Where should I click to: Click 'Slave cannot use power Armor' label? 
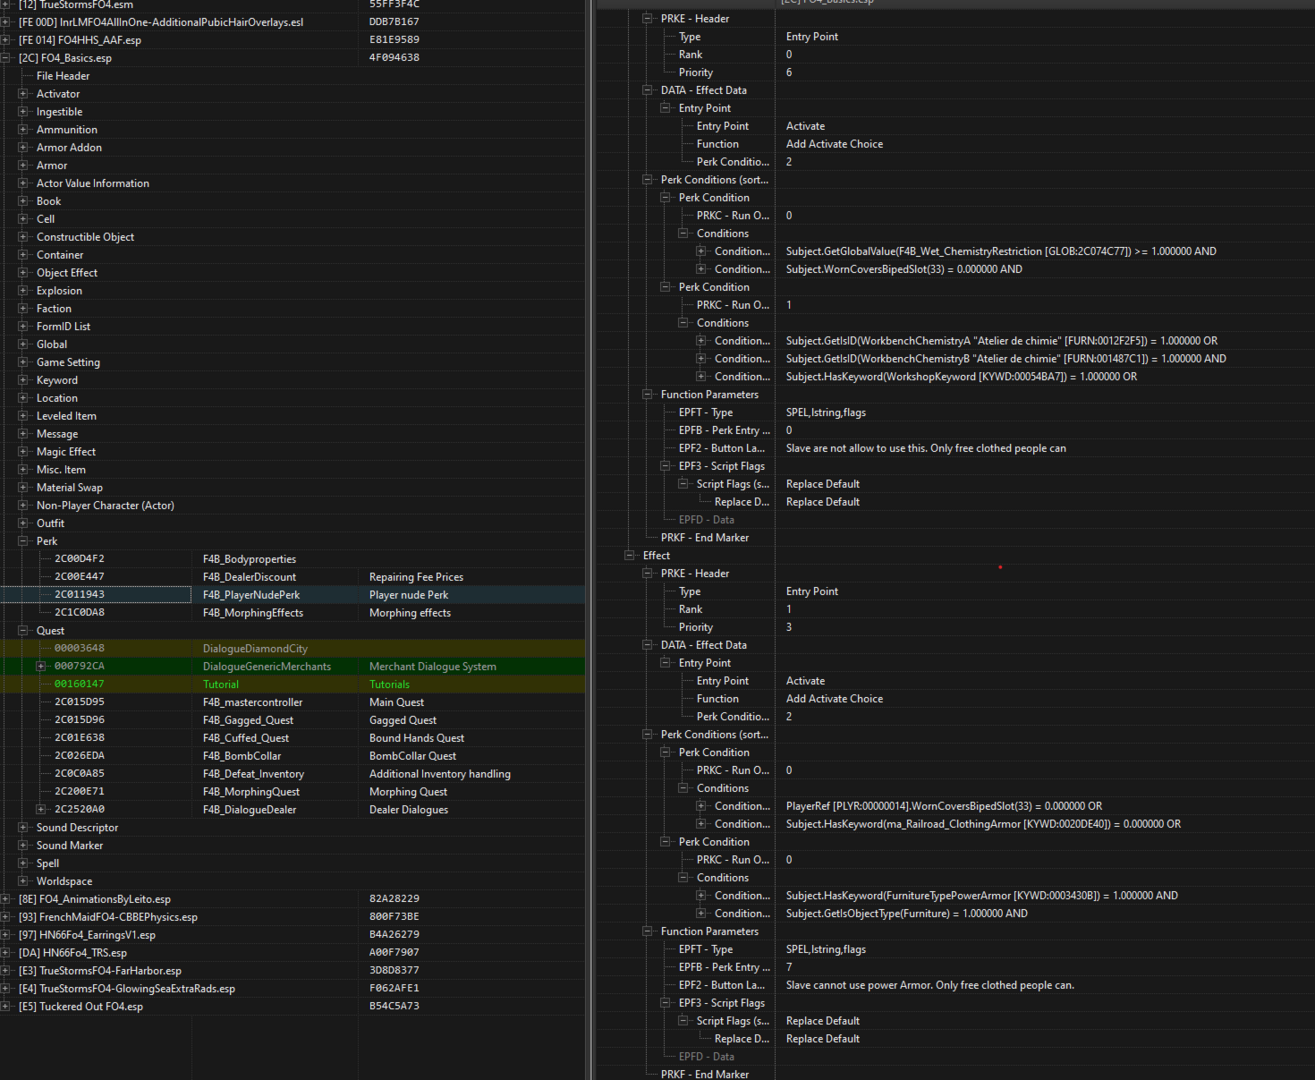[x=930, y=985]
